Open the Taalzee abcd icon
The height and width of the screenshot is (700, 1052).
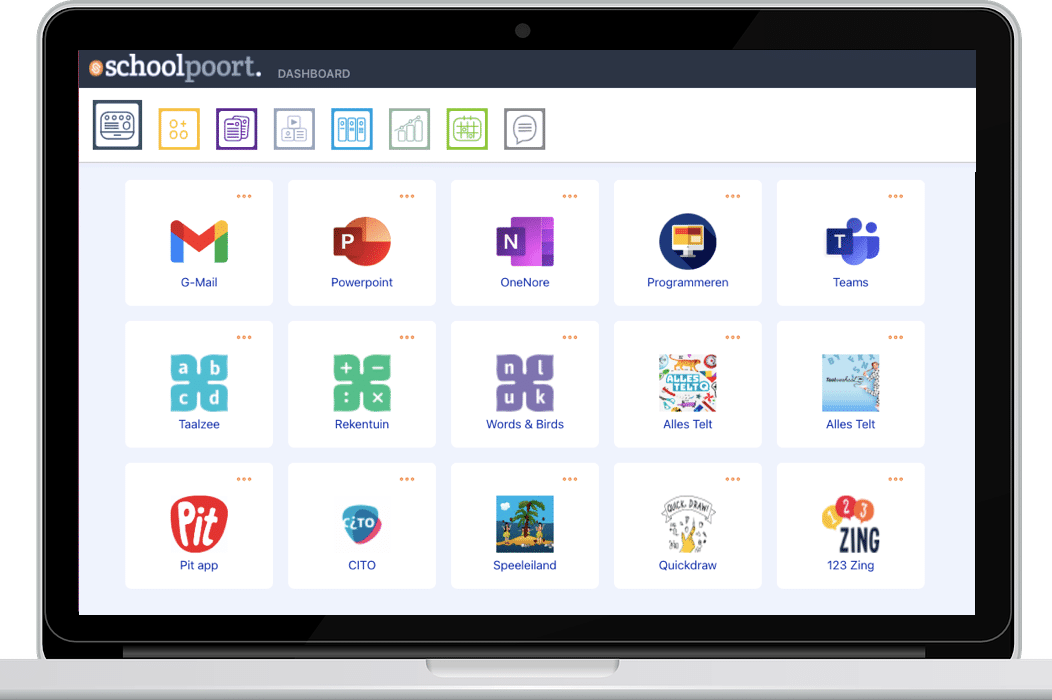coord(199,383)
